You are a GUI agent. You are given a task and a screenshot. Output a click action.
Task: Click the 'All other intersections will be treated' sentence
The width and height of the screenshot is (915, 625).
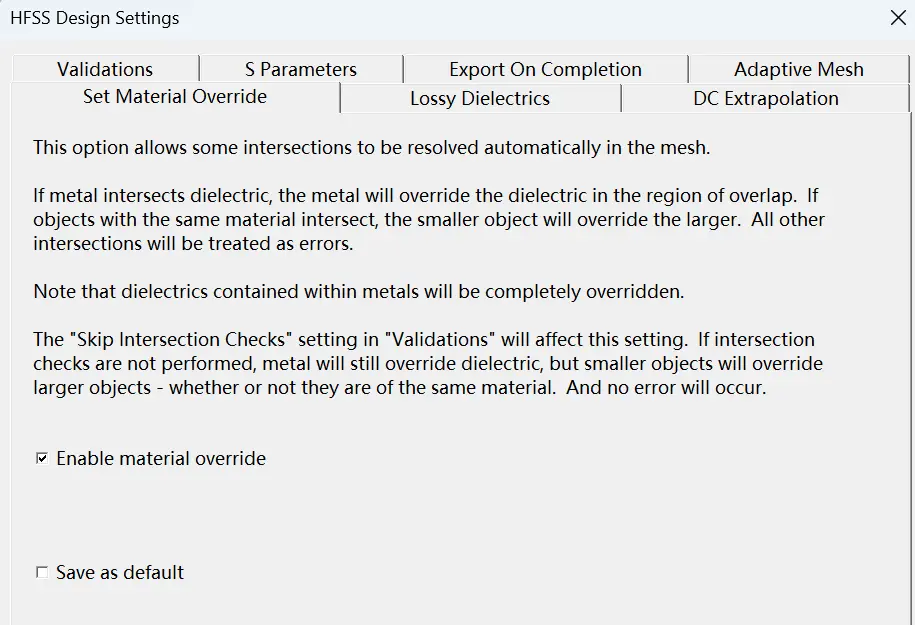point(429,231)
